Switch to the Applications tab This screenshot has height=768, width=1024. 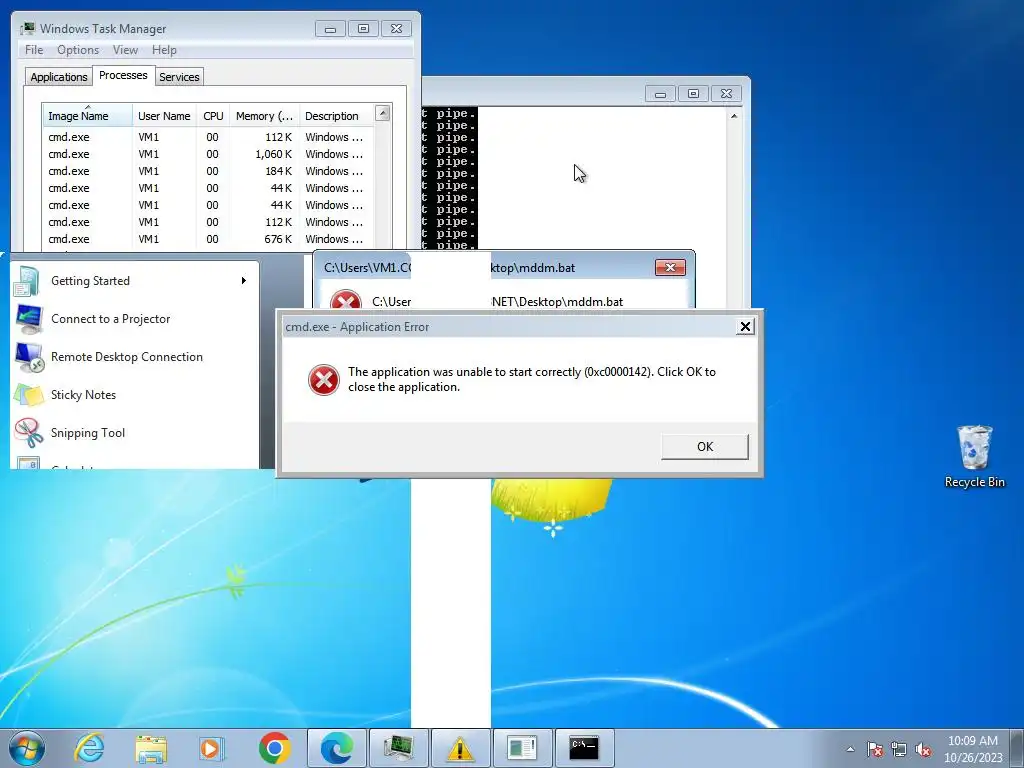coord(59,77)
